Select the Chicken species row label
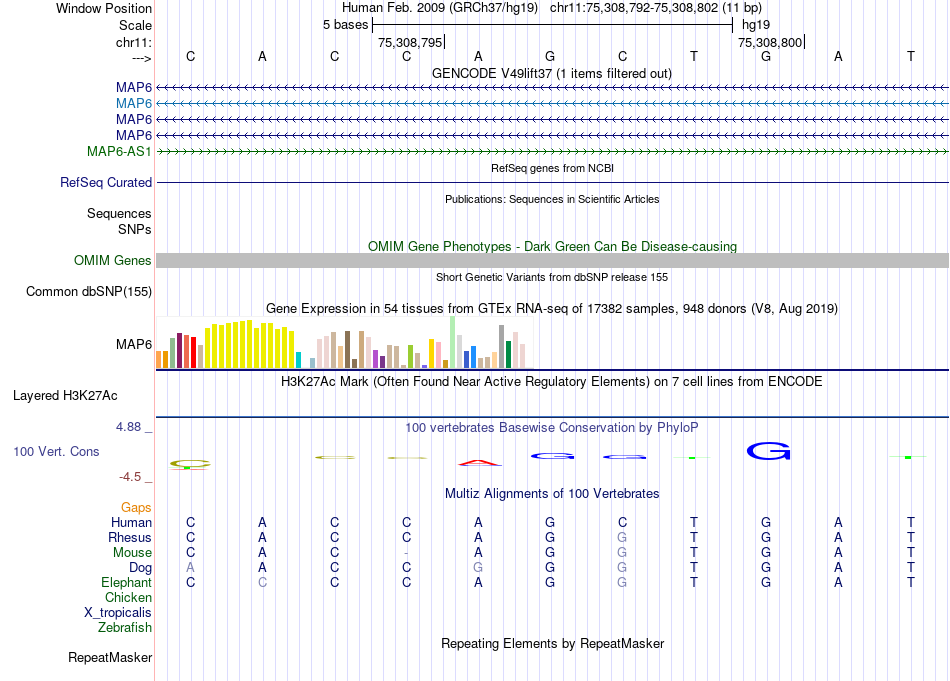The height and width of the screenshot is (681, 950). click(x=128, y=598)
